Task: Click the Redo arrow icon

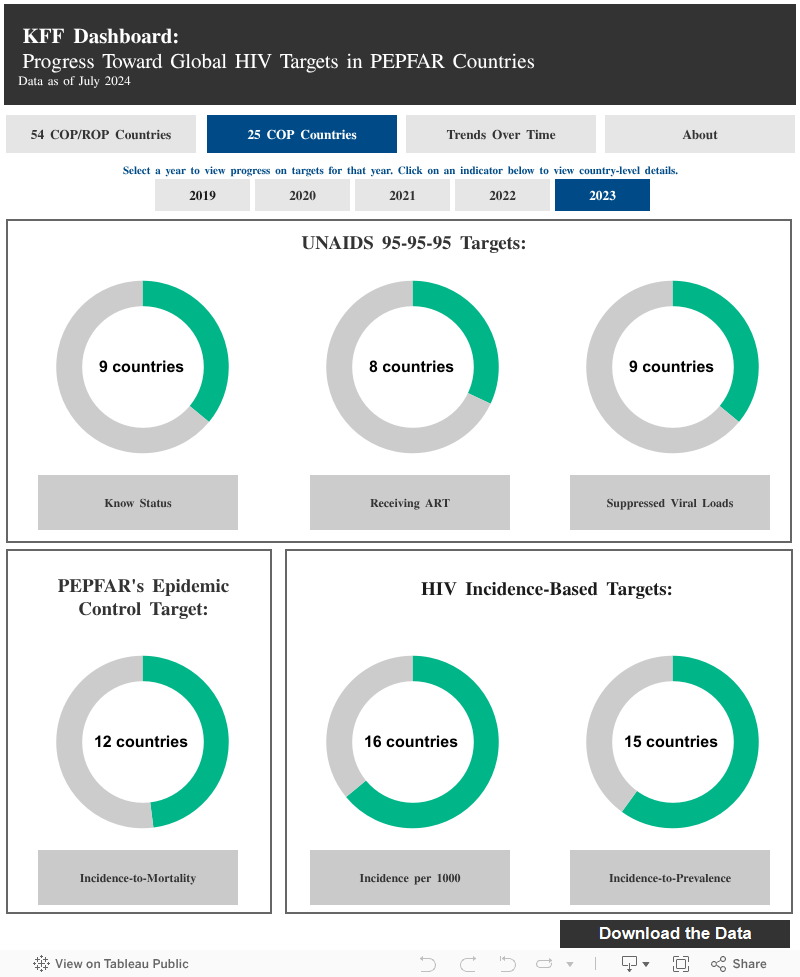Action: point(467,964)
